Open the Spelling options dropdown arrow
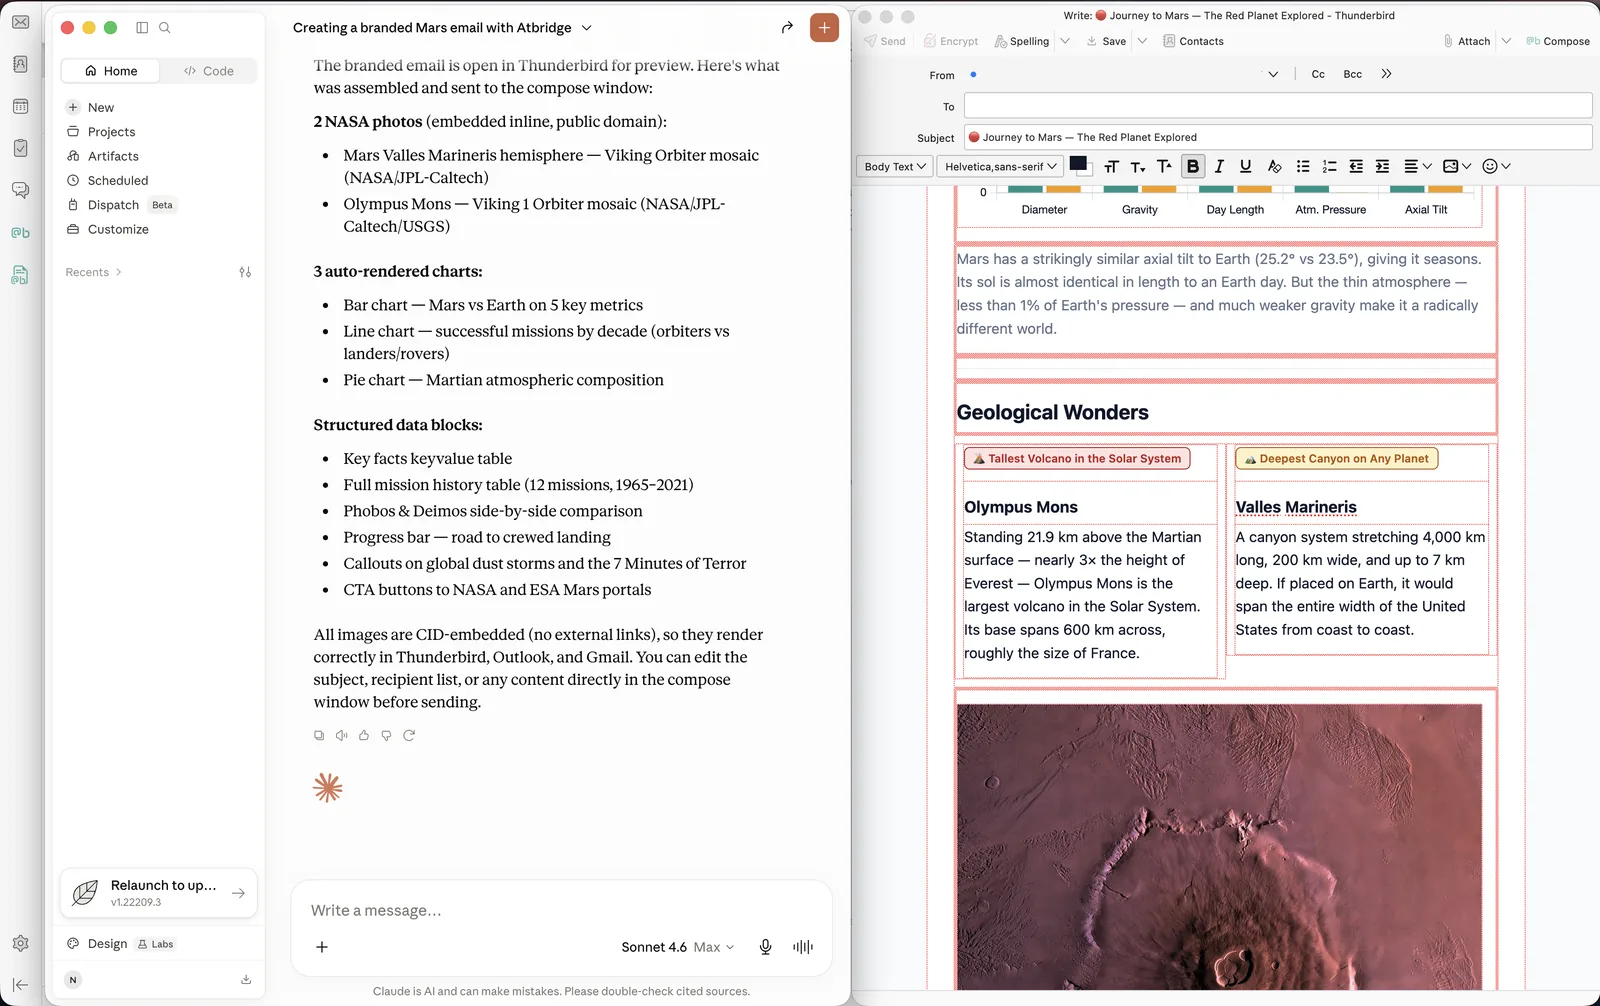Viewport: 1600px width, 1006px height. coord(1066,41)
